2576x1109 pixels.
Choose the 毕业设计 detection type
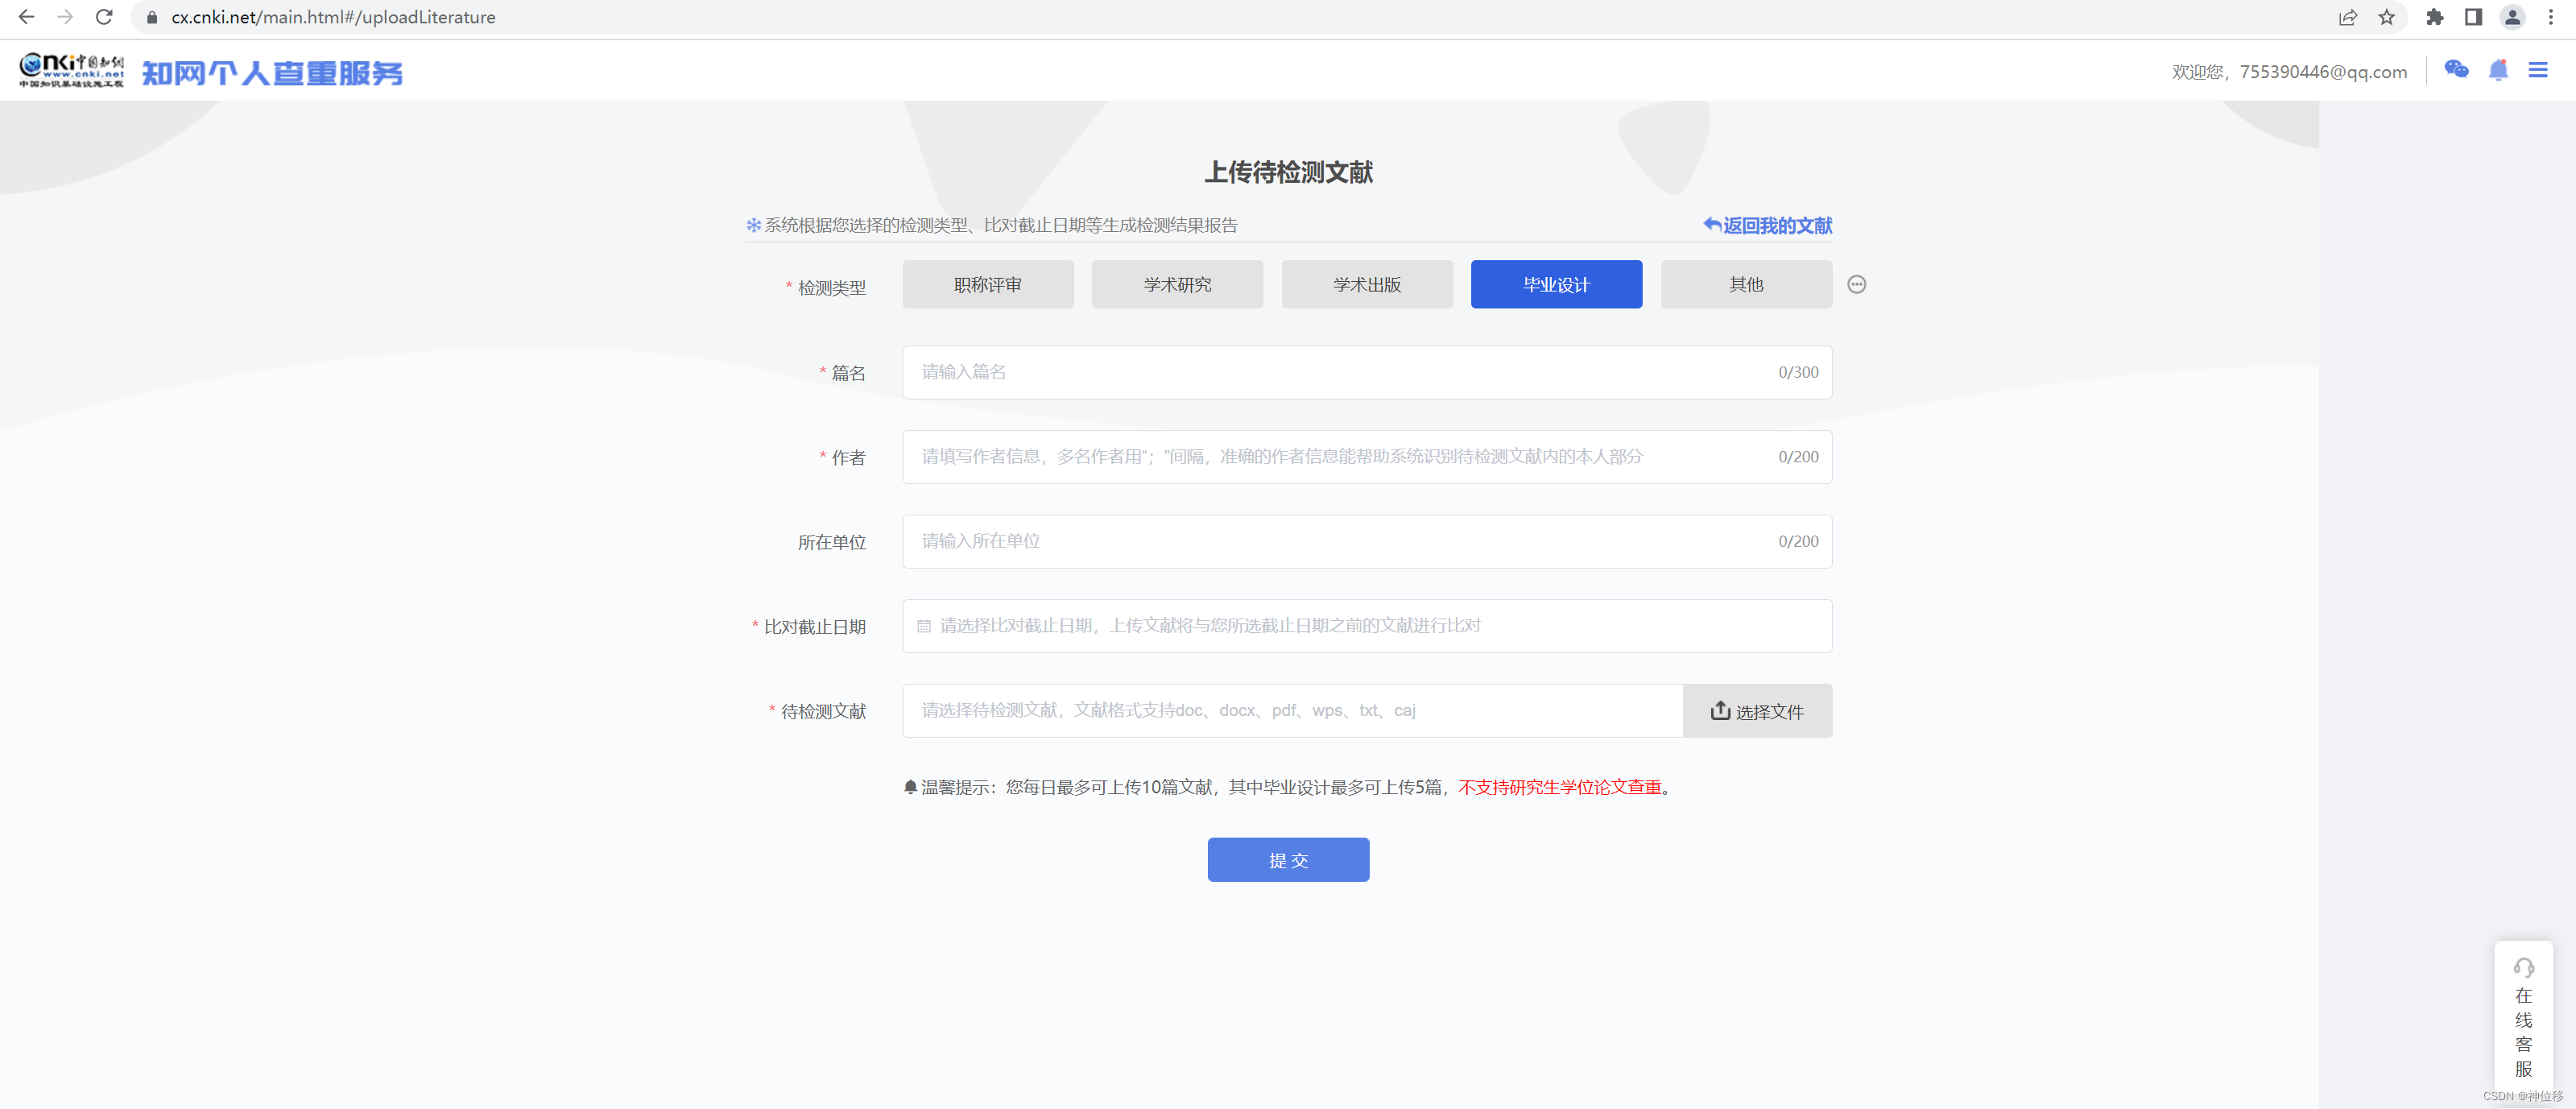click(1556, 284)
